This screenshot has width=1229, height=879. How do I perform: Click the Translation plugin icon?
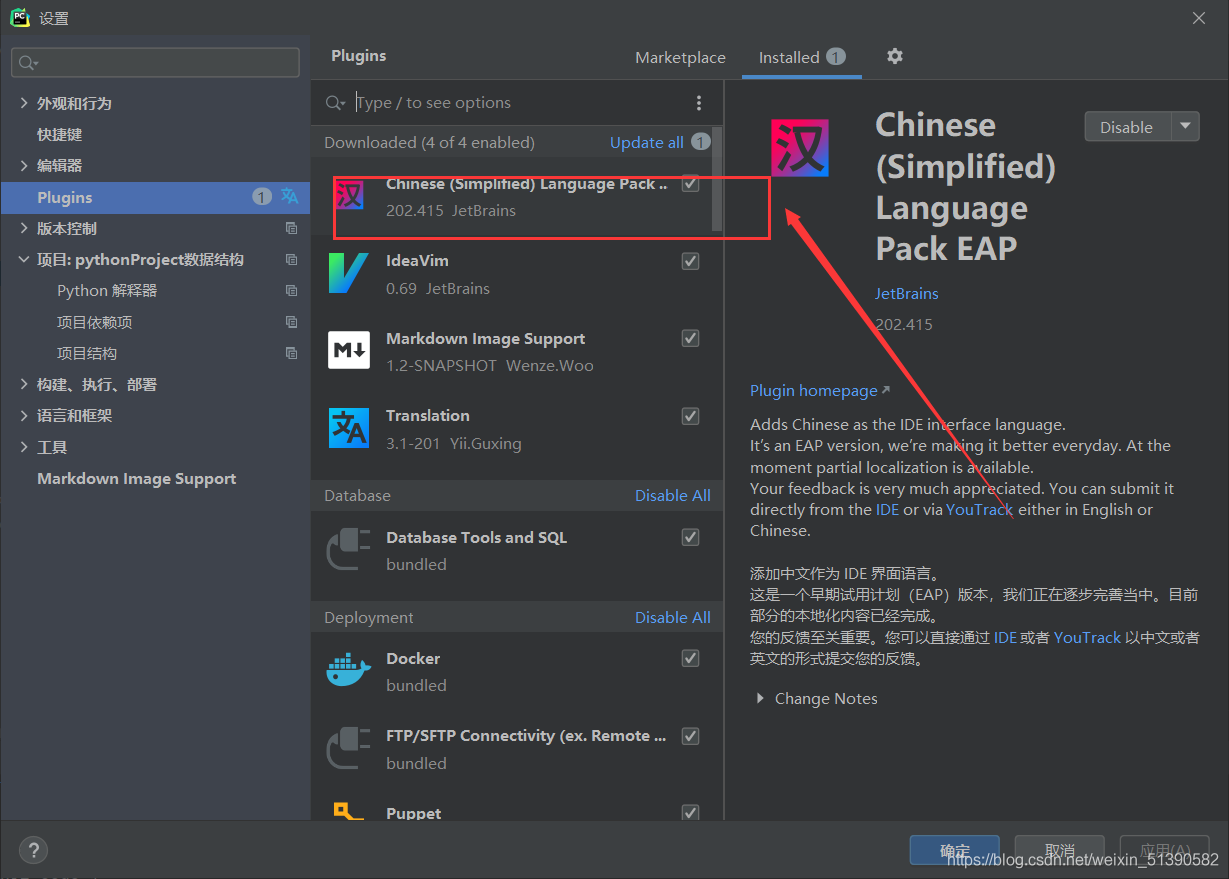(349, 428)
